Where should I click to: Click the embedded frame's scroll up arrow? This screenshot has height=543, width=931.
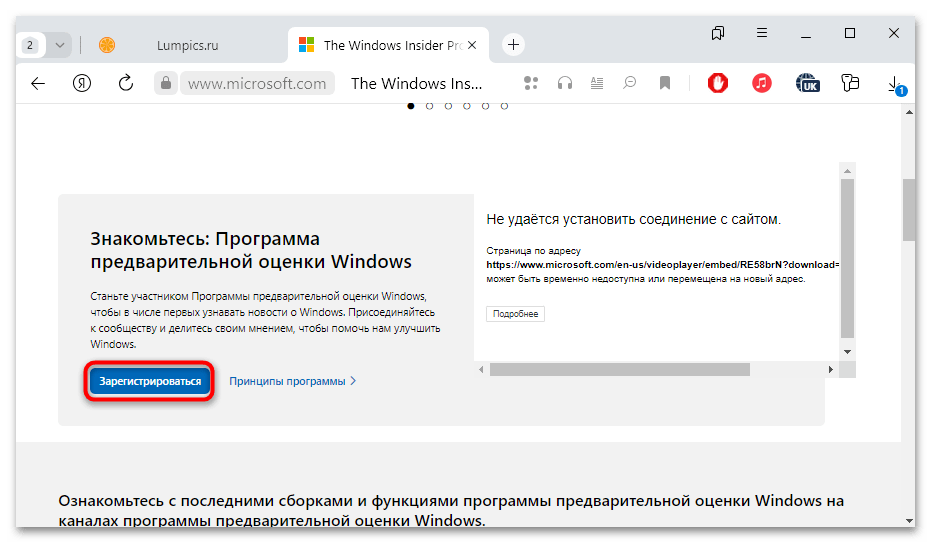[x=847, y=171]
